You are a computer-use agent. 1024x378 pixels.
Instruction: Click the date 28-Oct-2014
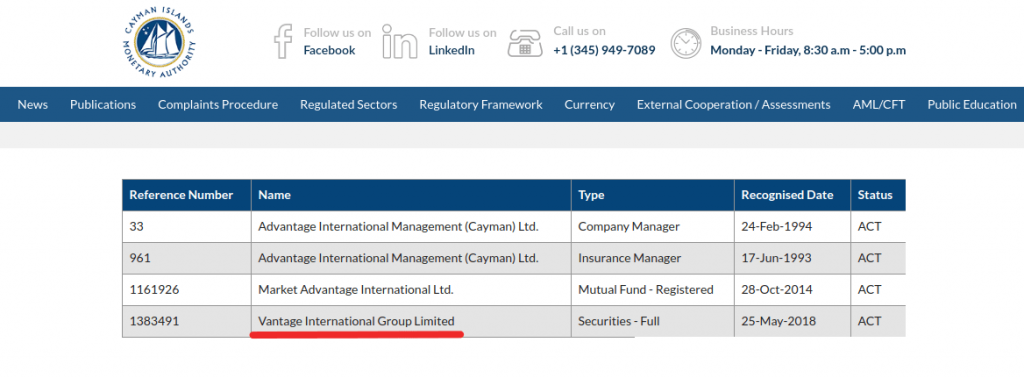coord(776,289)
